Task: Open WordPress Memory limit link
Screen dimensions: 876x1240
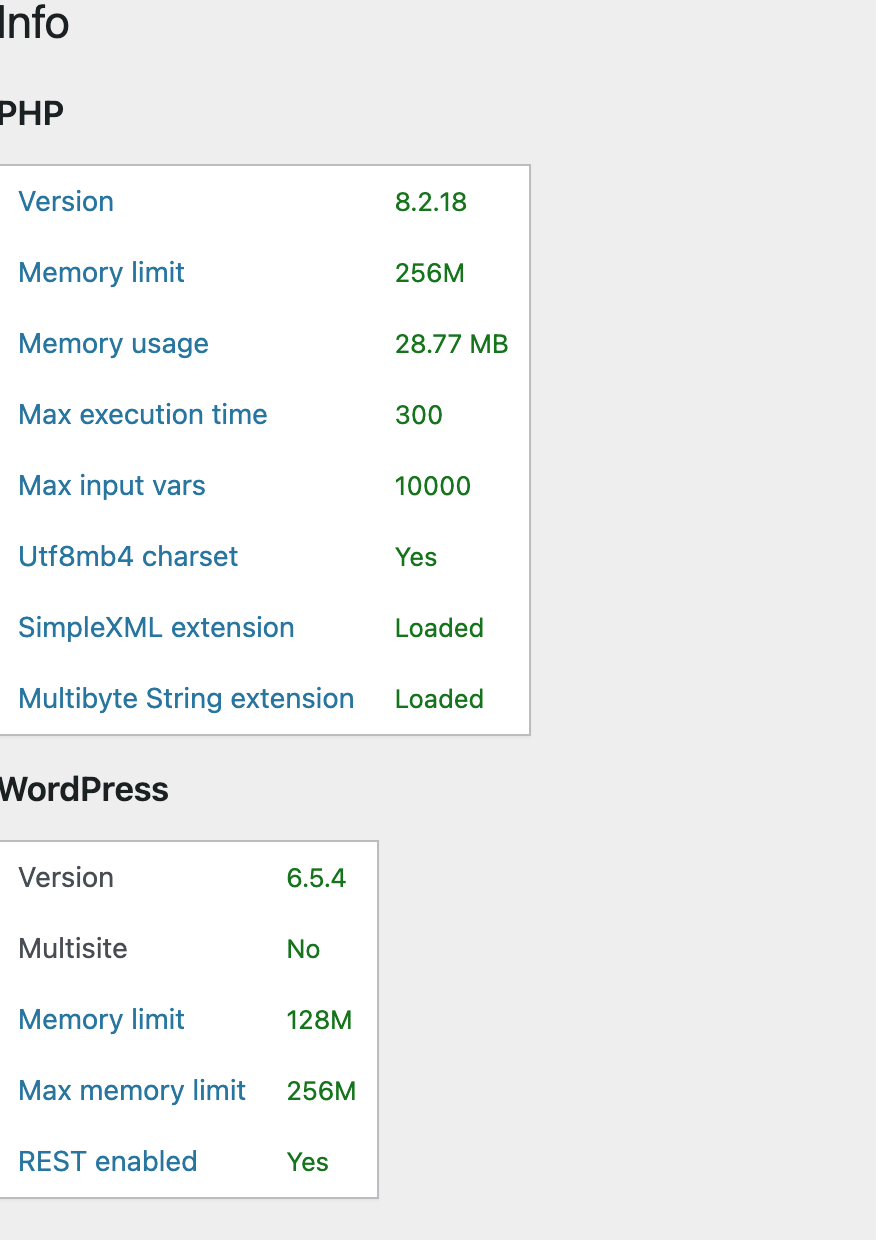Action: (101, 1019)
